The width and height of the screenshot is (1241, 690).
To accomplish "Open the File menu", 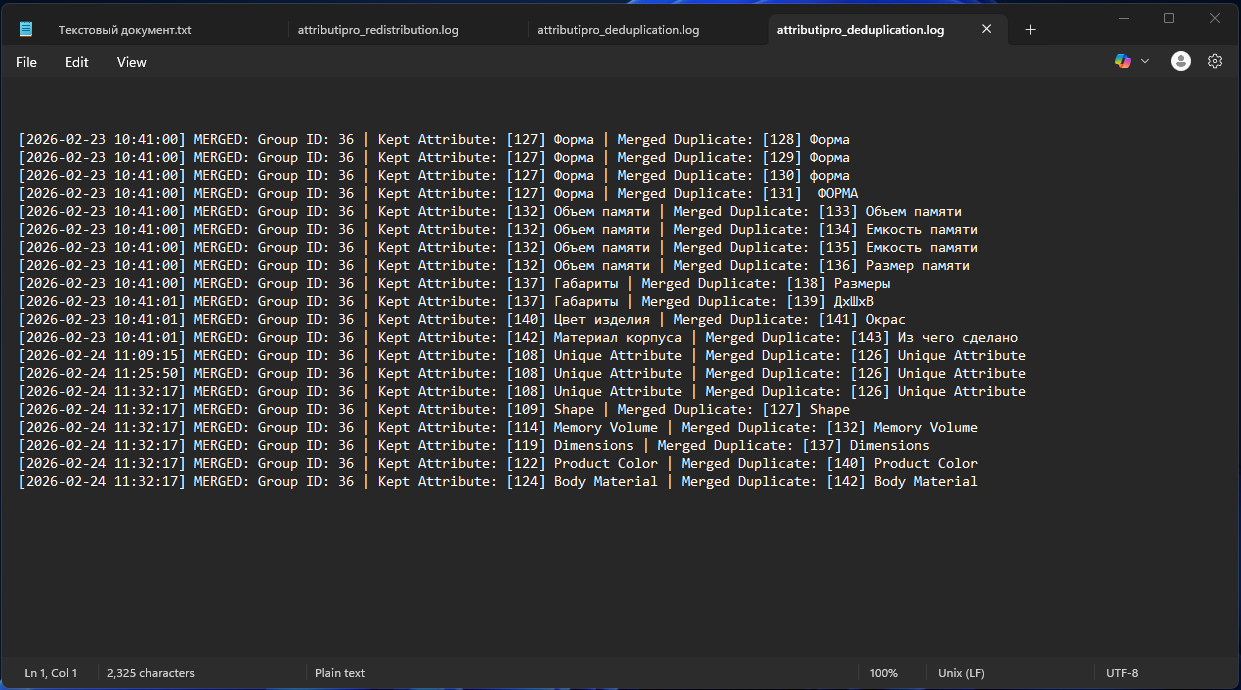I will (x=25, y=61).
